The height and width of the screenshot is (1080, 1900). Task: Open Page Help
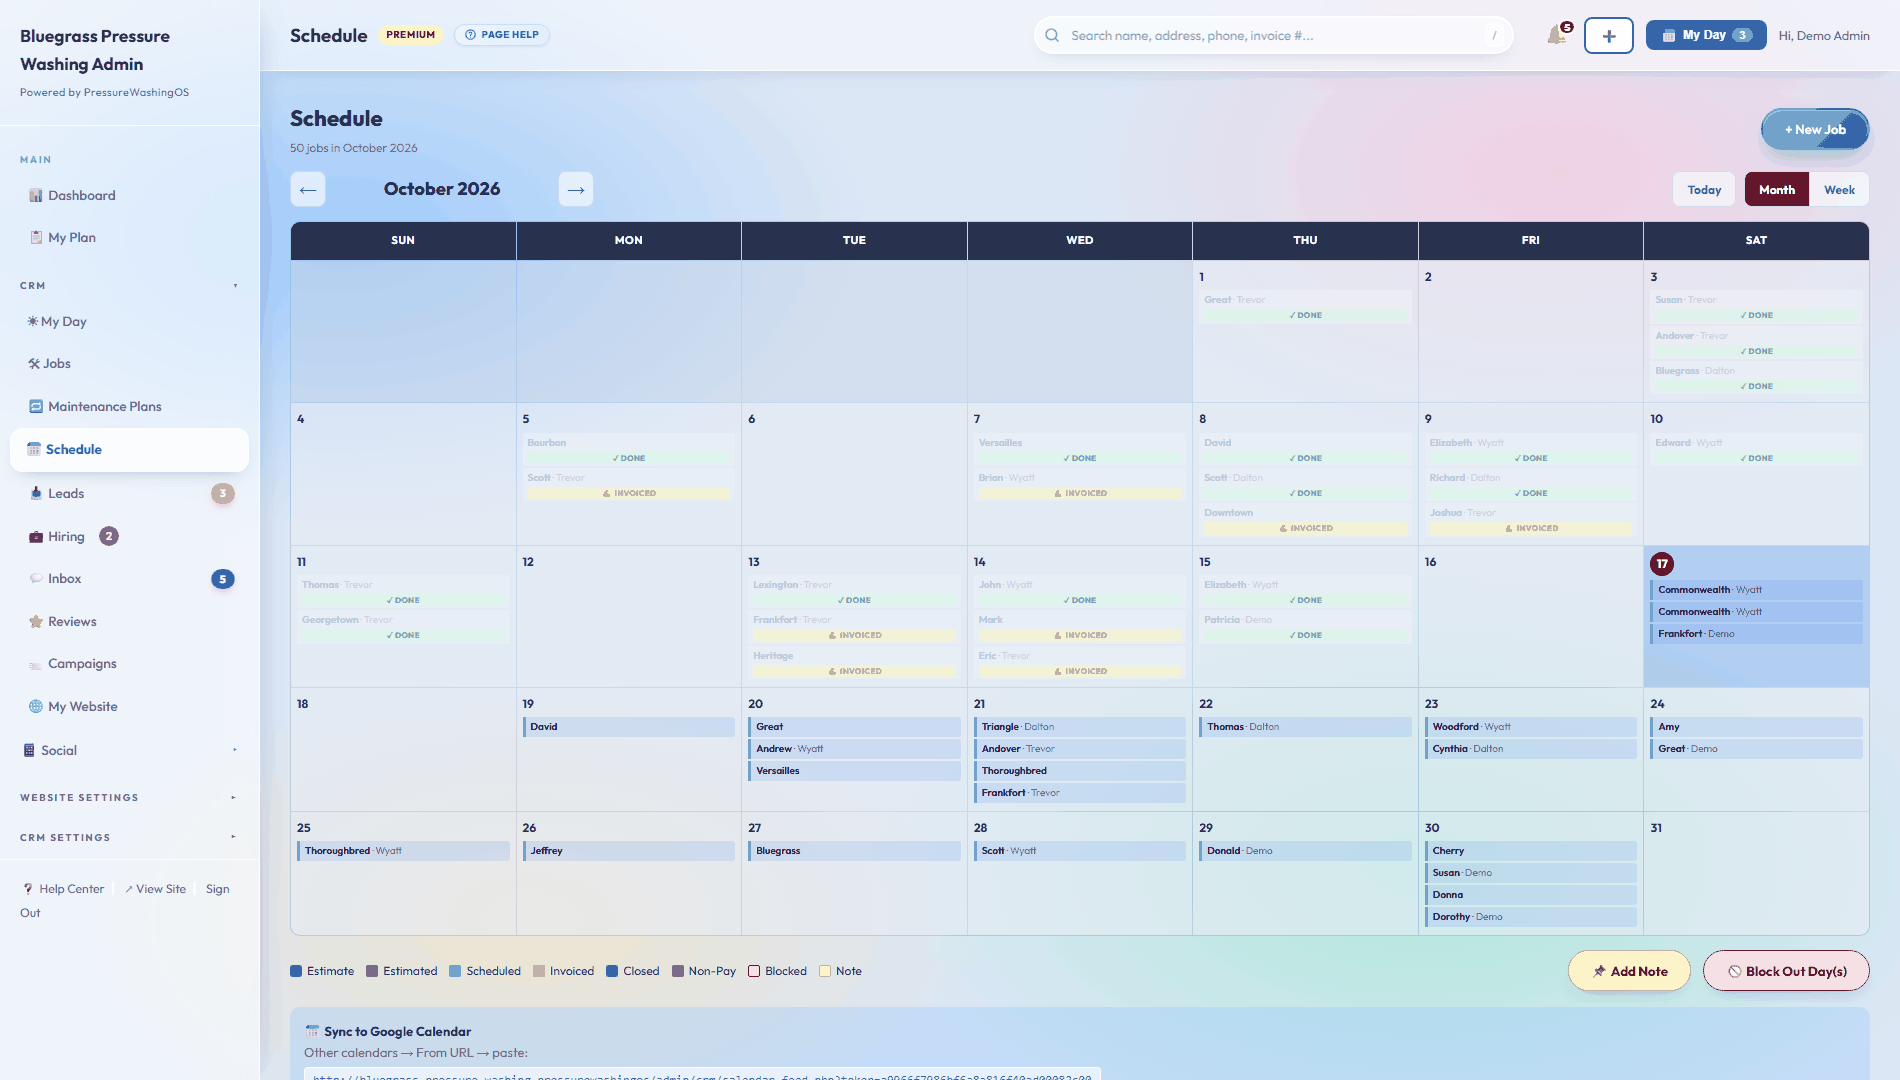coord(502,34)
